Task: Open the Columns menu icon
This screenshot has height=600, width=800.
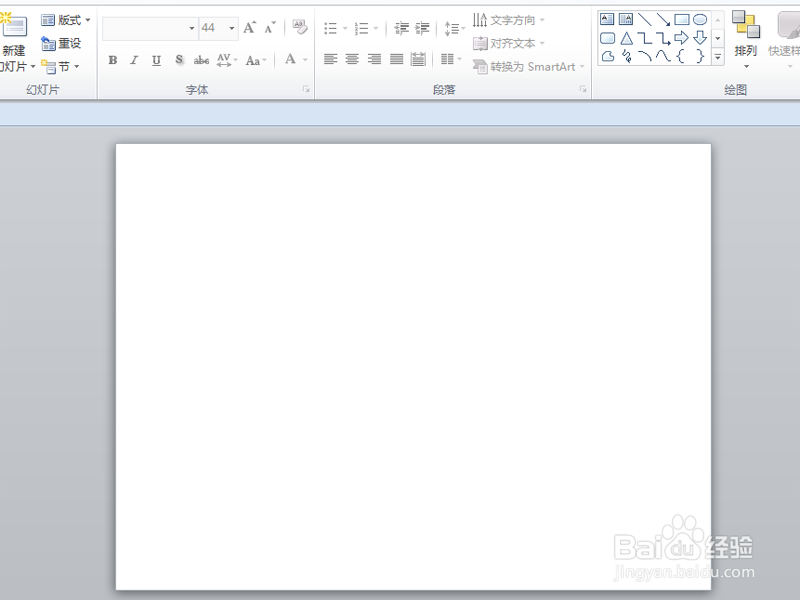Action: pyautogui.click(x=451, y=60)
